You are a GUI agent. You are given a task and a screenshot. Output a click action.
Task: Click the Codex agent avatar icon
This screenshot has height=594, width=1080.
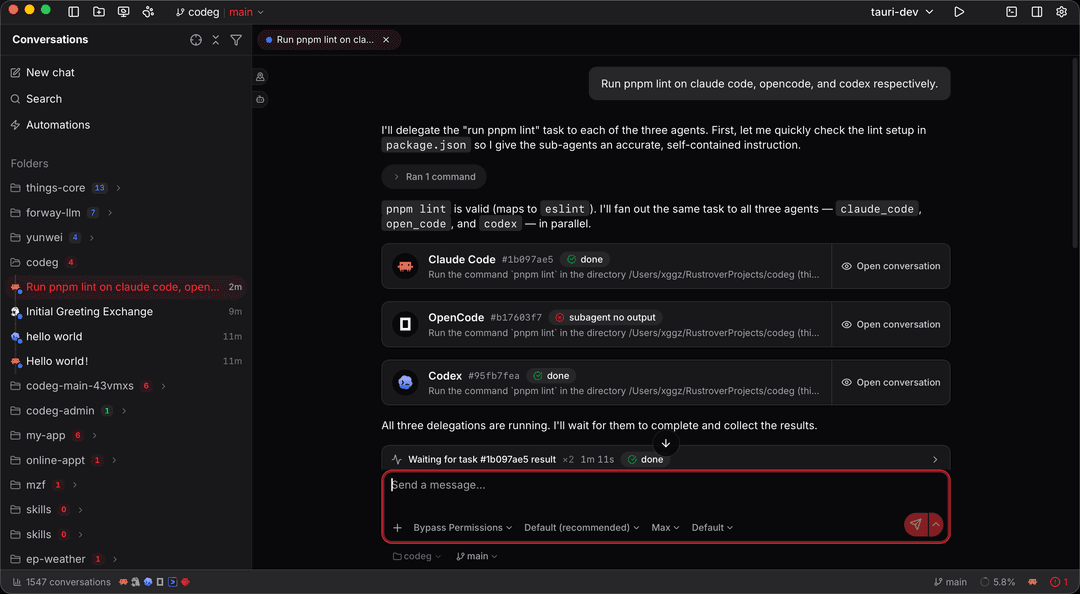point(405,382)
